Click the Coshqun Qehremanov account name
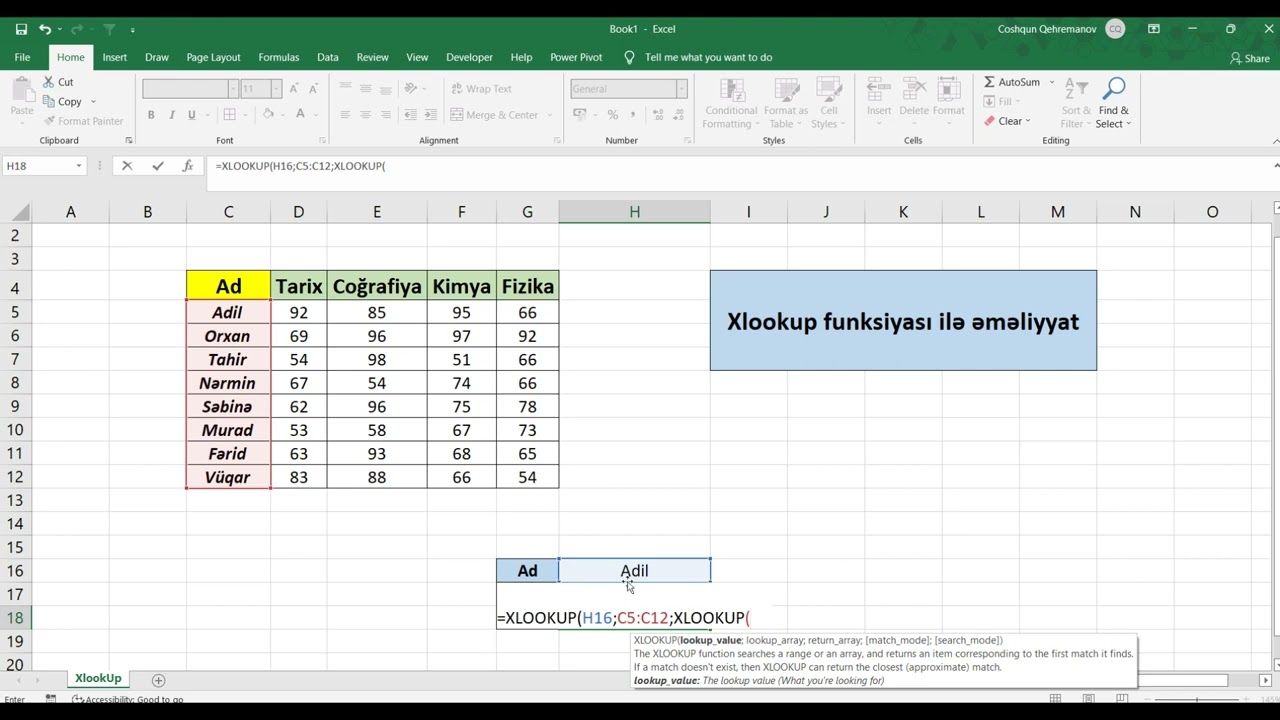This screenshot has width=1280, height=720. pyautogui.click(x=1046, y=29)
